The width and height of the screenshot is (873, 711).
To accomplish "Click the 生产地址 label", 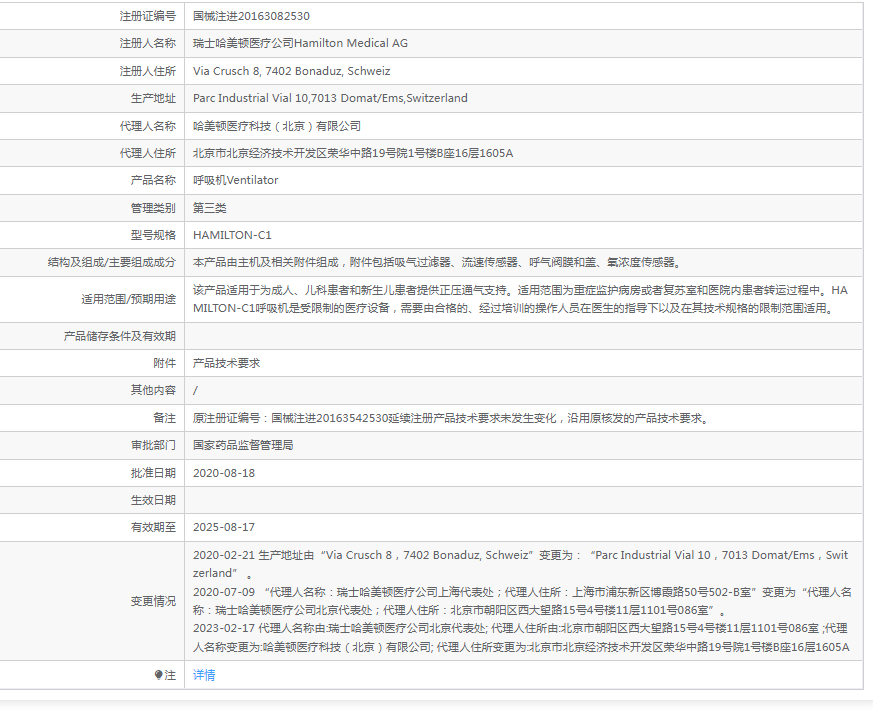I will click(153, 98).
